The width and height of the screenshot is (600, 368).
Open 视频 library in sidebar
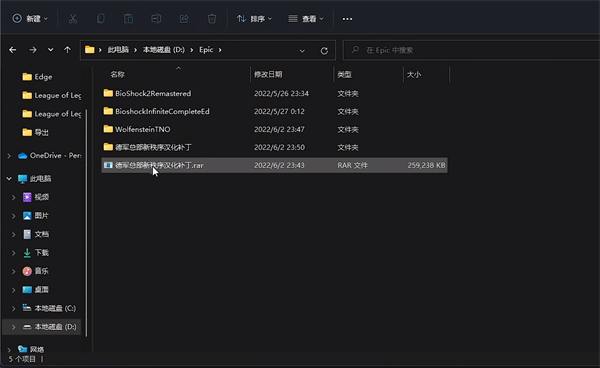point(36,197)
